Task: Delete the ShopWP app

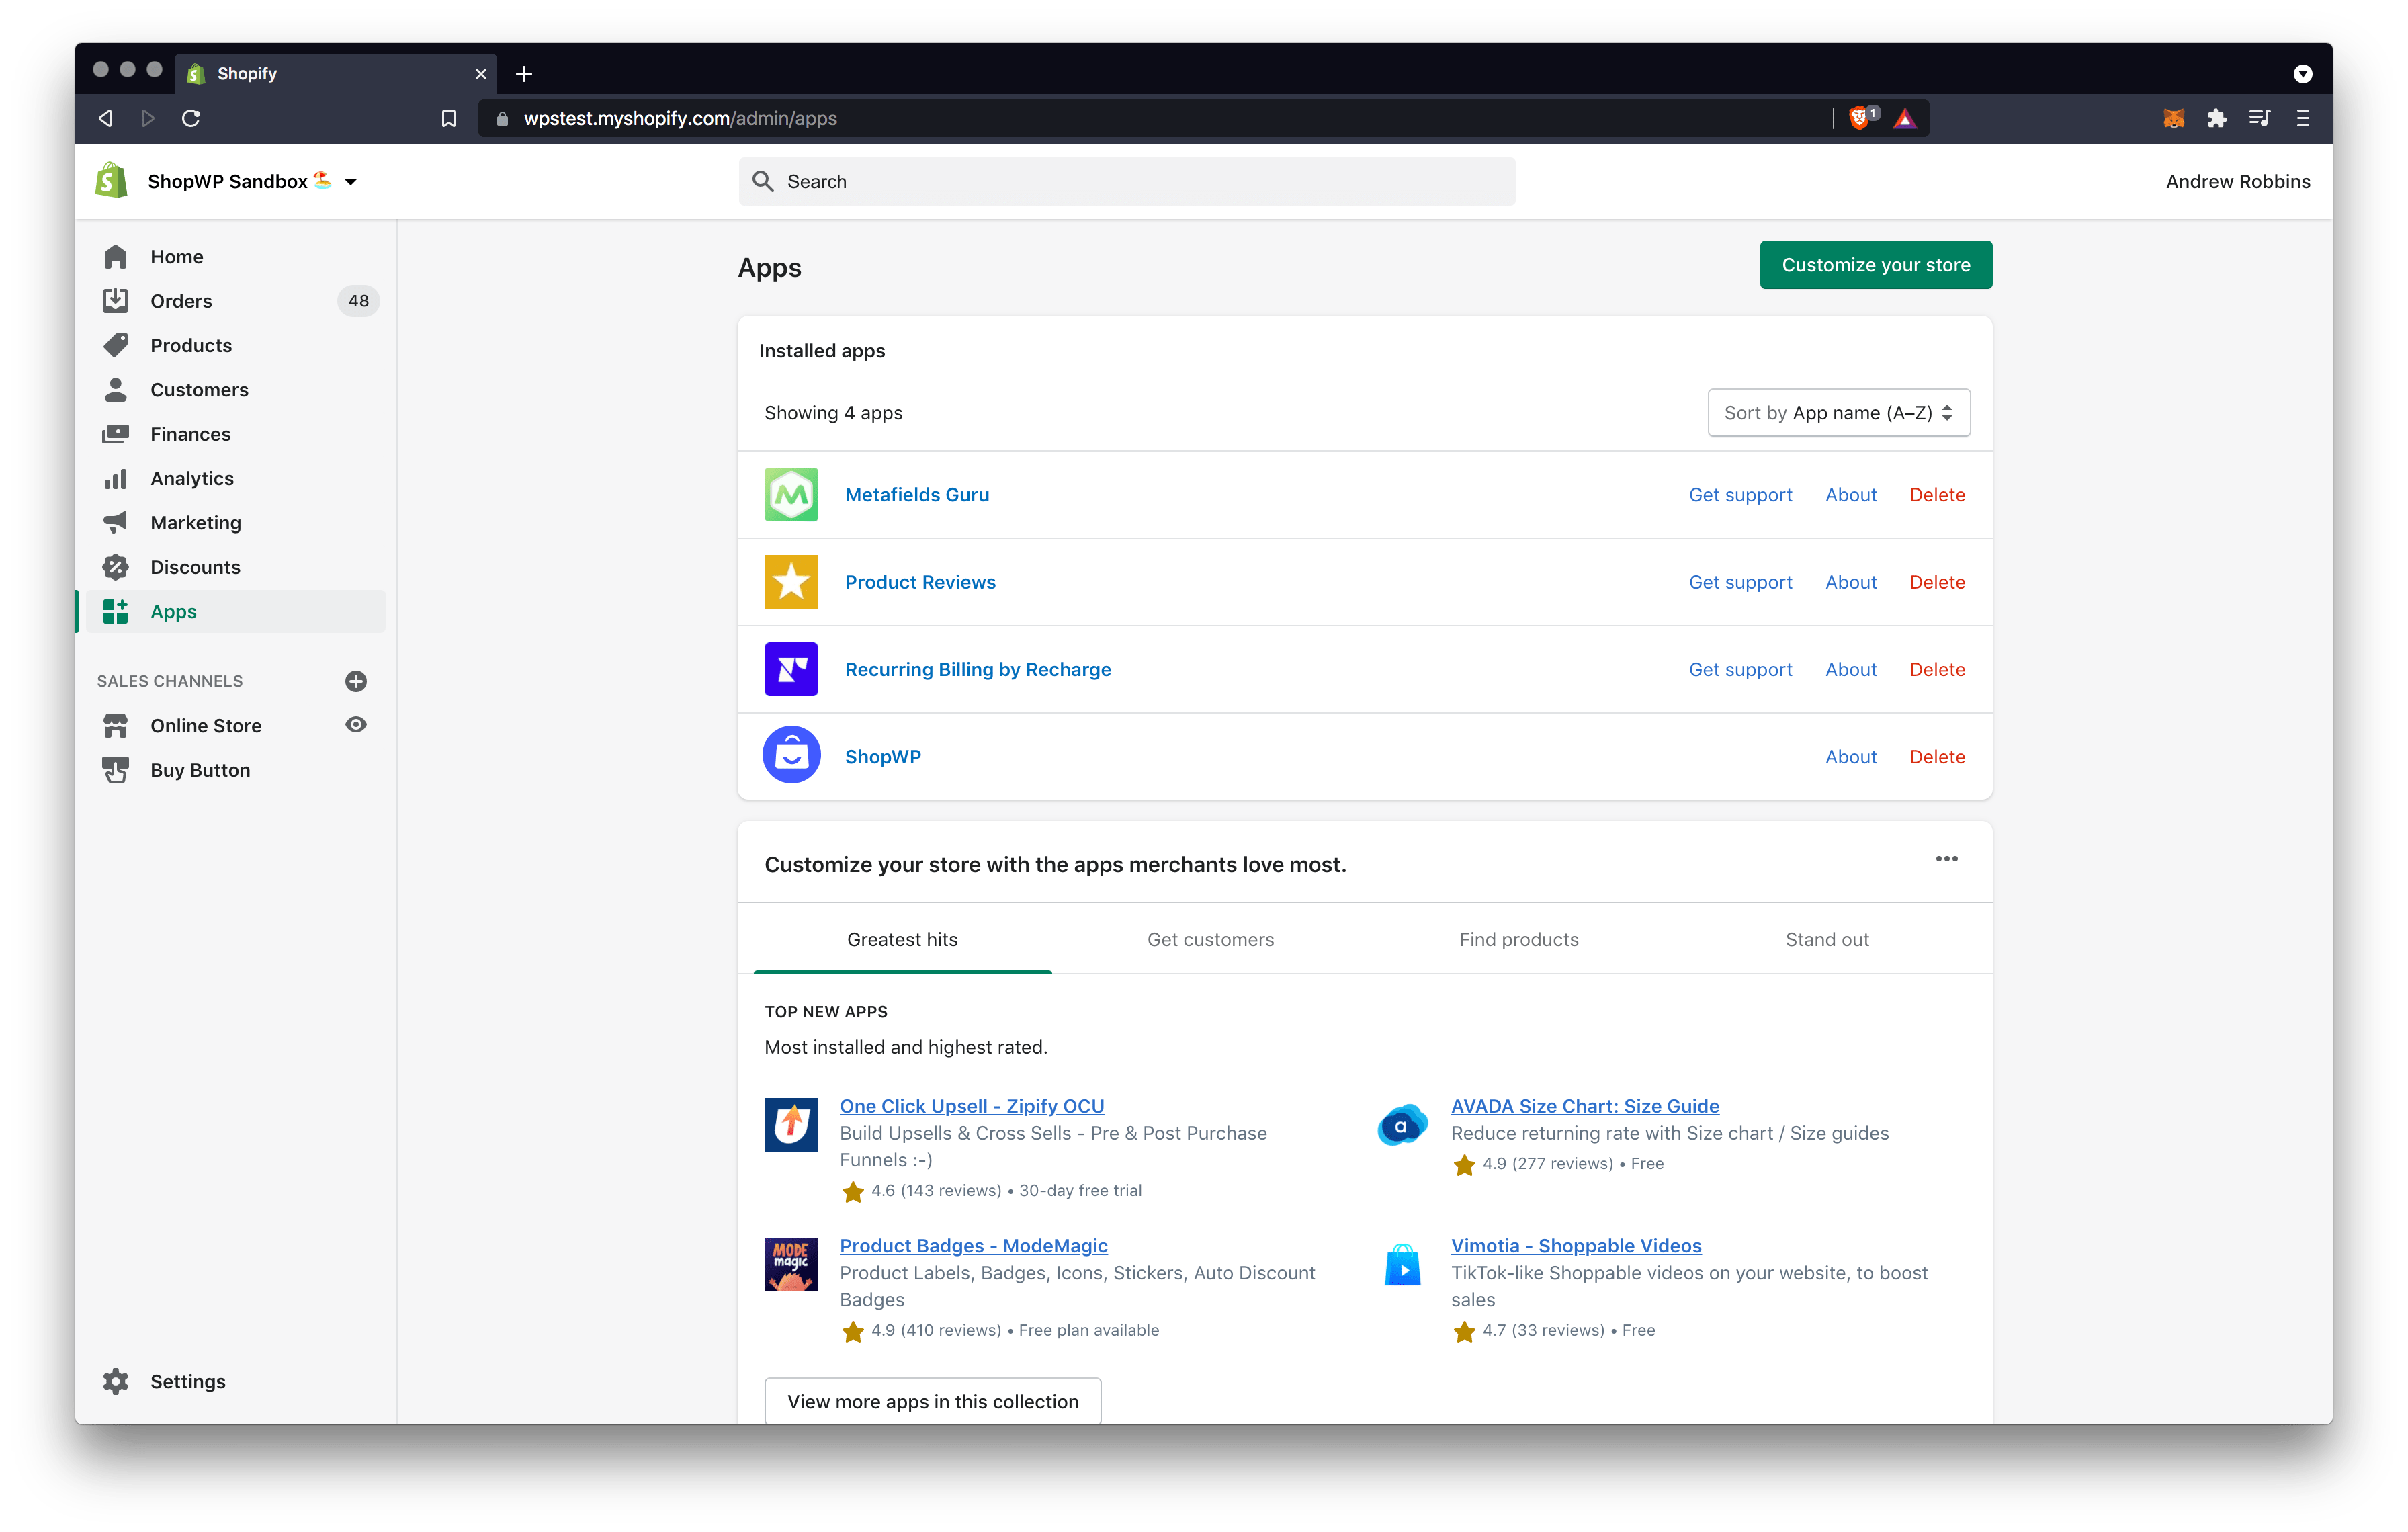Action: click(1936, 757)
